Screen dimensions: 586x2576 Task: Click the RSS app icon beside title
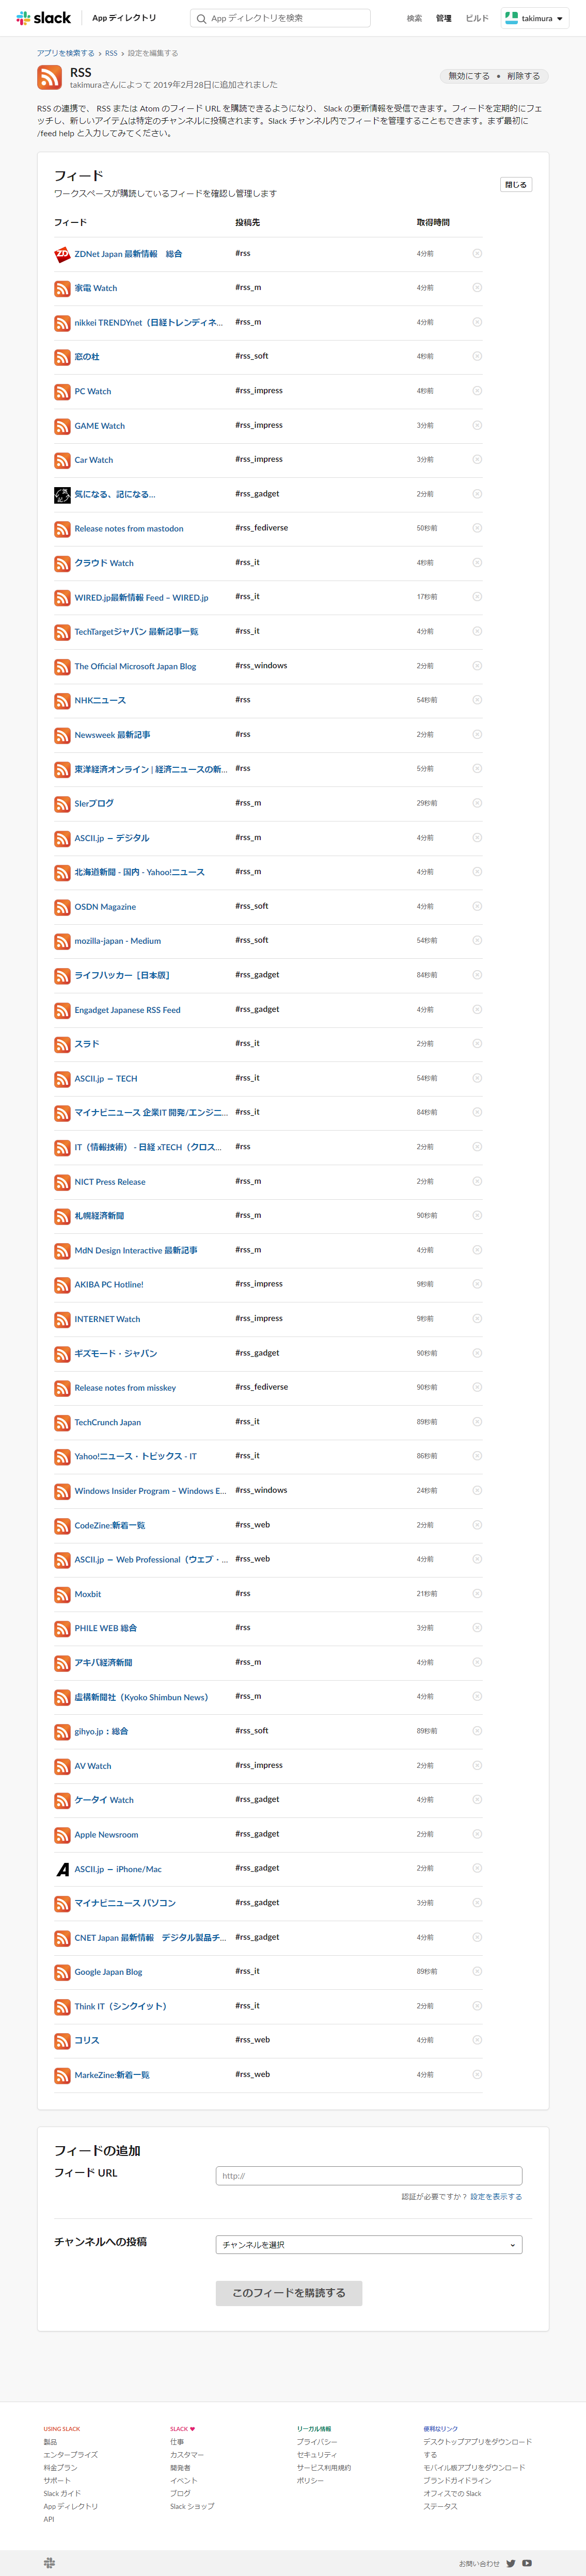point(49,77)
